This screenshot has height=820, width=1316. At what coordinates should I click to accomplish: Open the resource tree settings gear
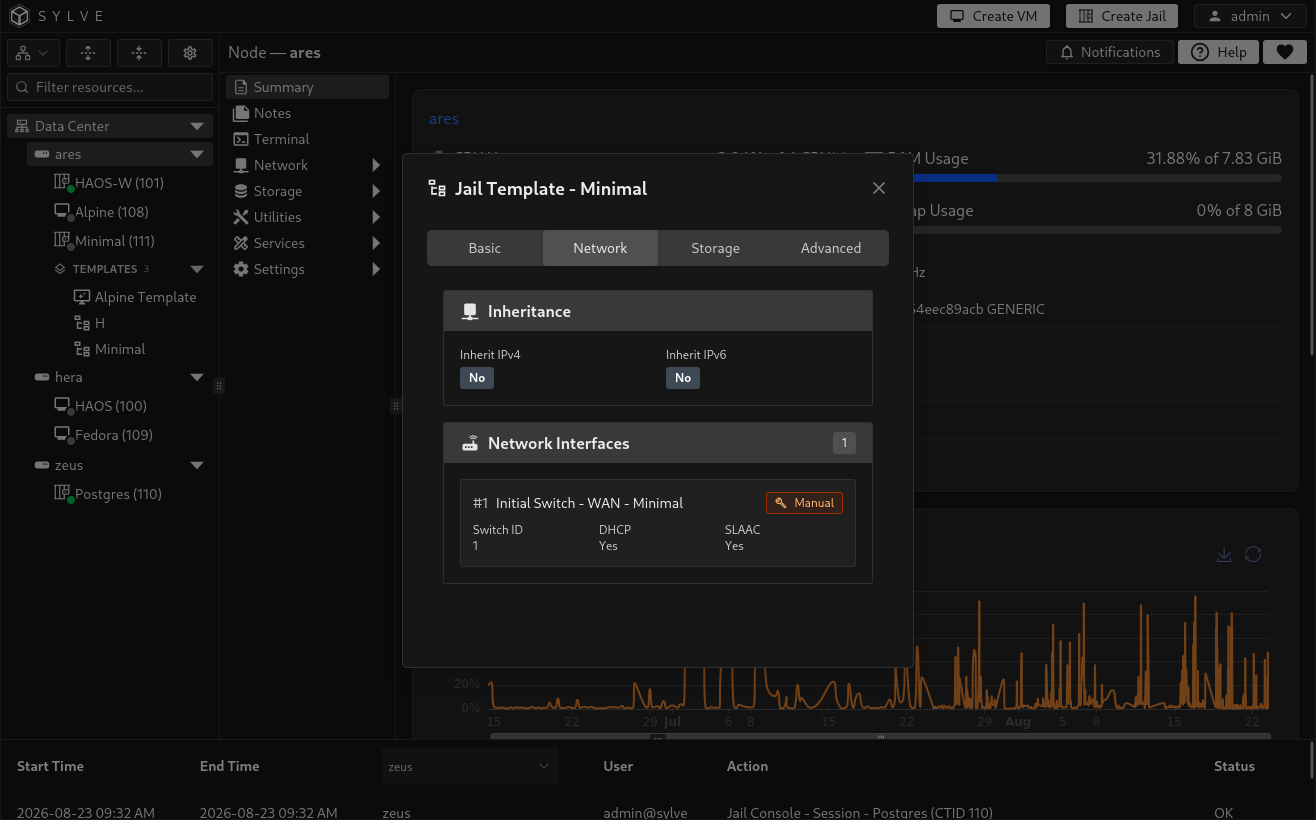click(190, 53)
